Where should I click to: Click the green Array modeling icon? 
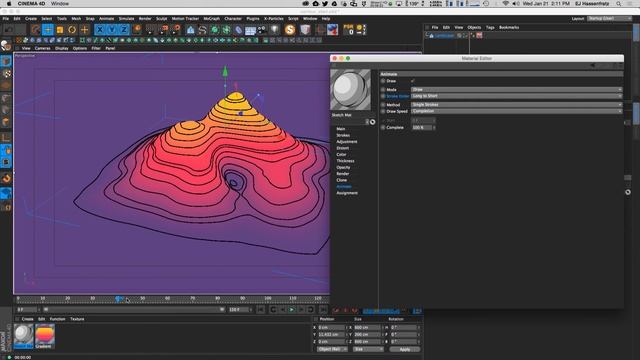tap(226, 29)
